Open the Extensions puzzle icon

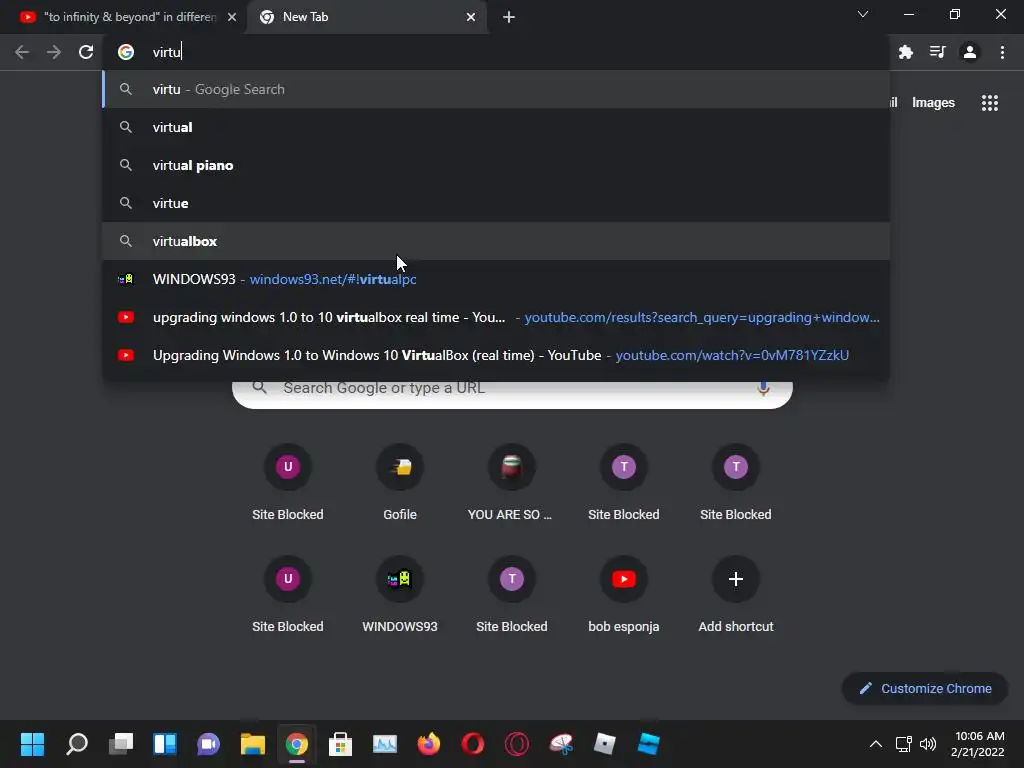pos(905,52)
